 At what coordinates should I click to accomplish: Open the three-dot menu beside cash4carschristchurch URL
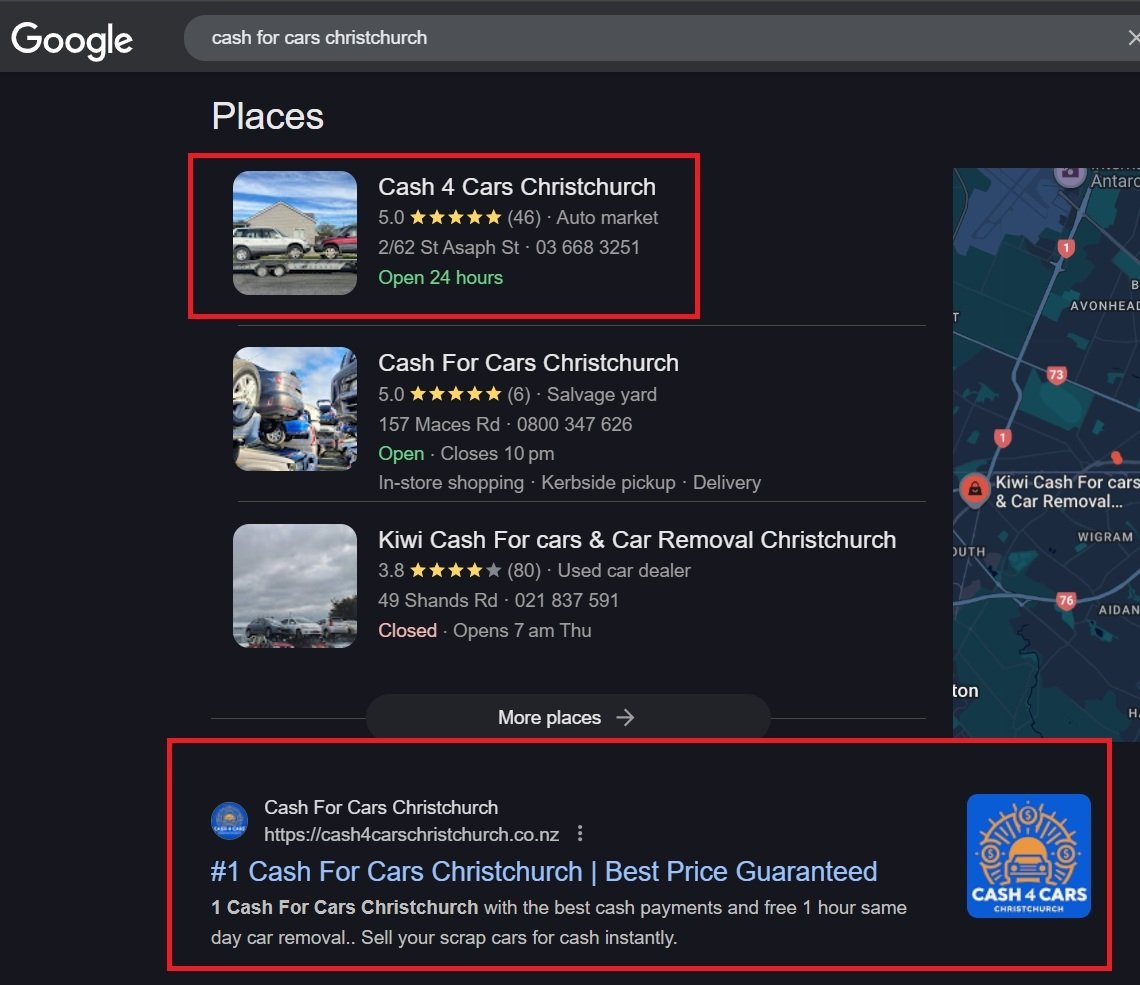tap(580, 834)
